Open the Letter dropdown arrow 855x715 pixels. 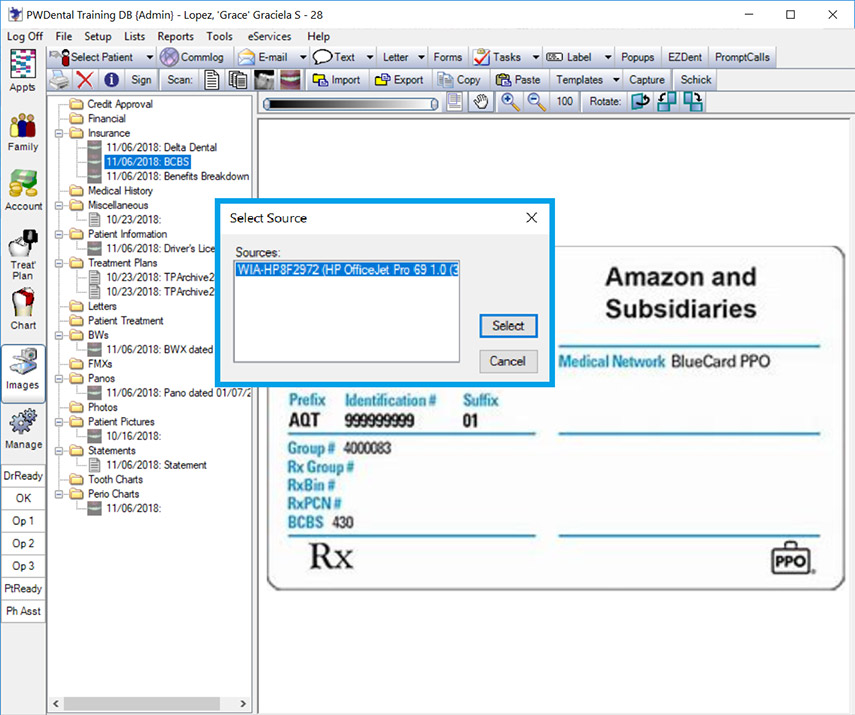point(421,57)
